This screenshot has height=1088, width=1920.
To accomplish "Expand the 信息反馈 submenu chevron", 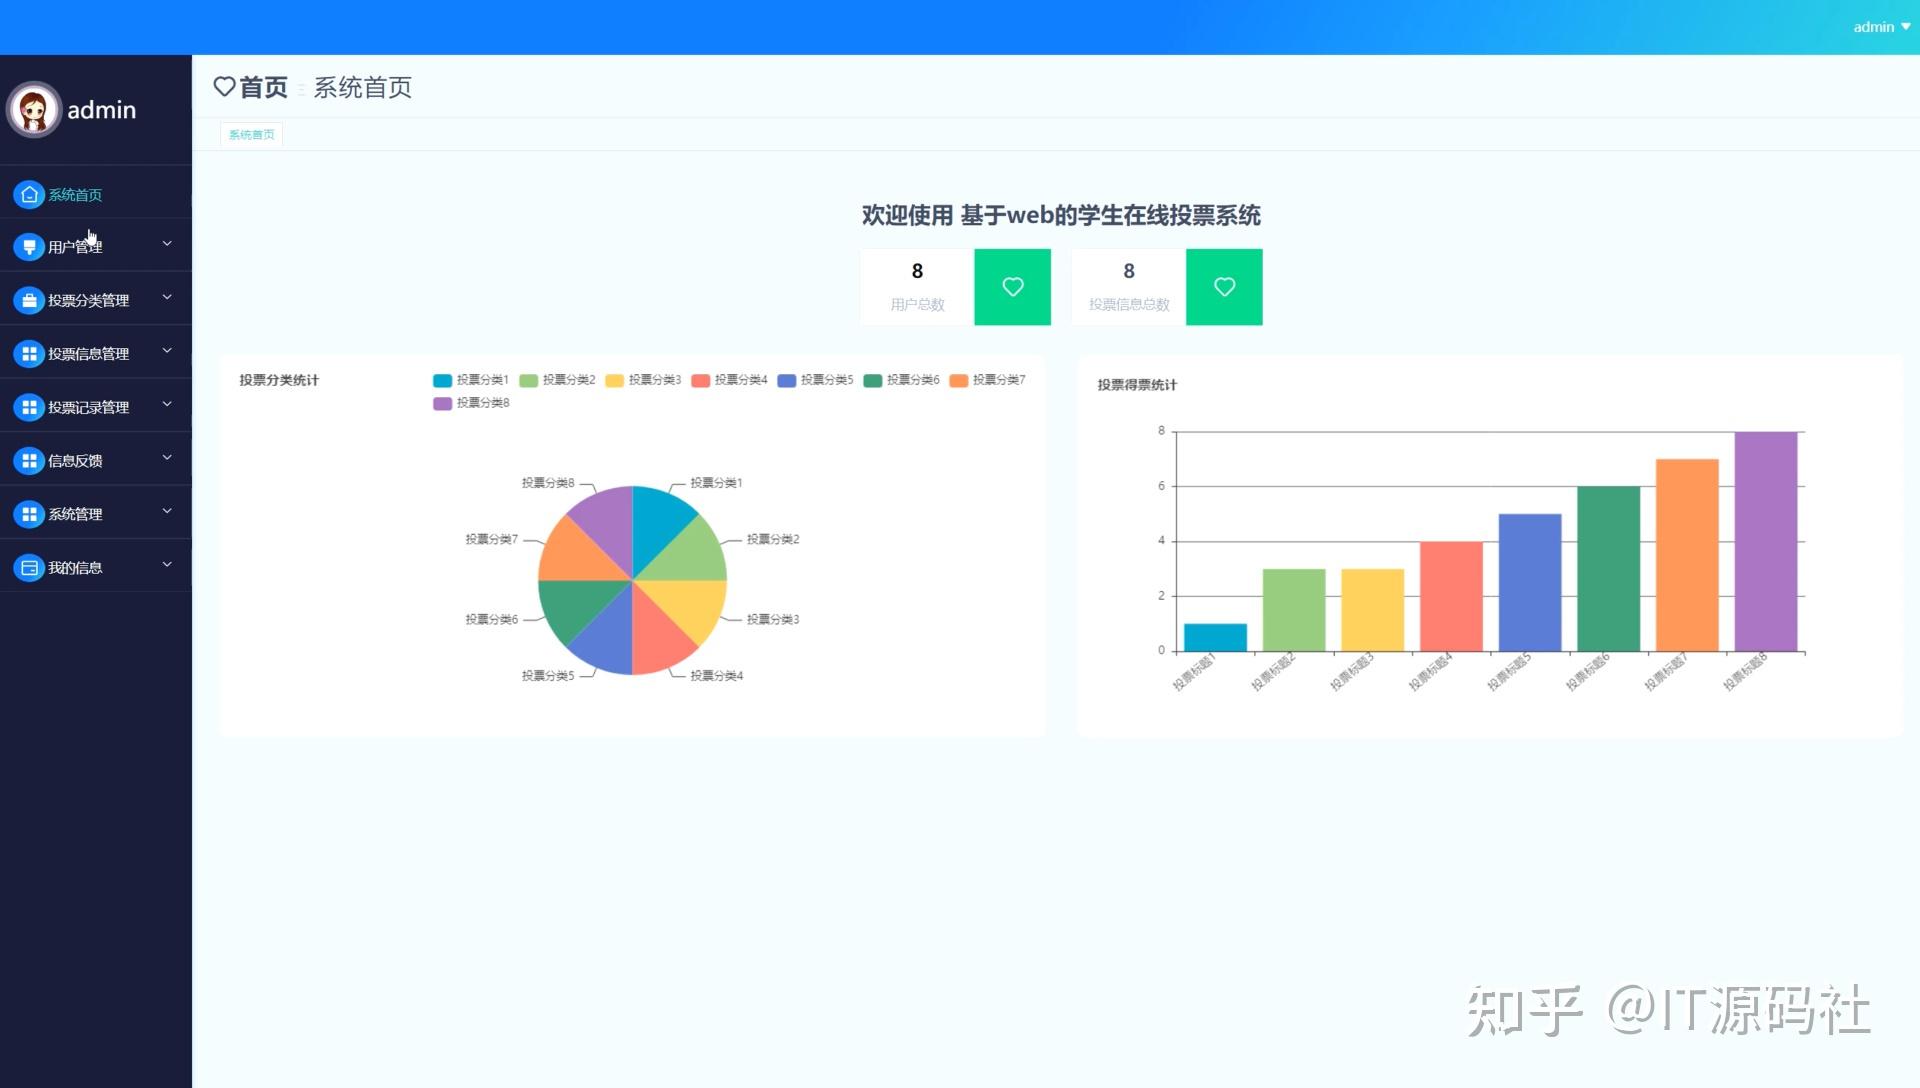I will tap(167, 458).
